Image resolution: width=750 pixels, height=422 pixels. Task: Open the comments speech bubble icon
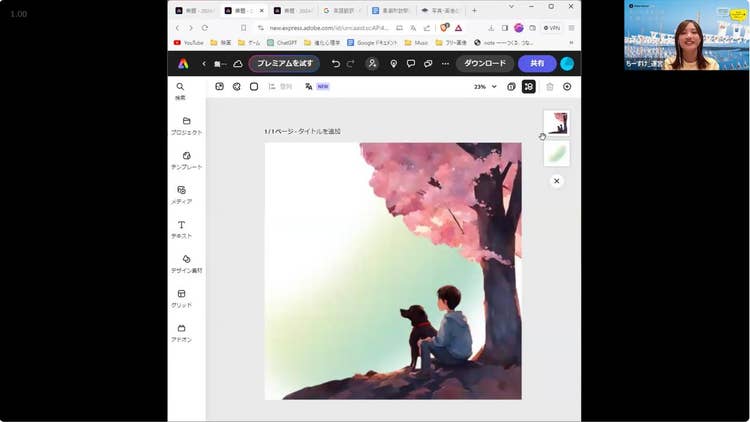(x=410, y=64)
